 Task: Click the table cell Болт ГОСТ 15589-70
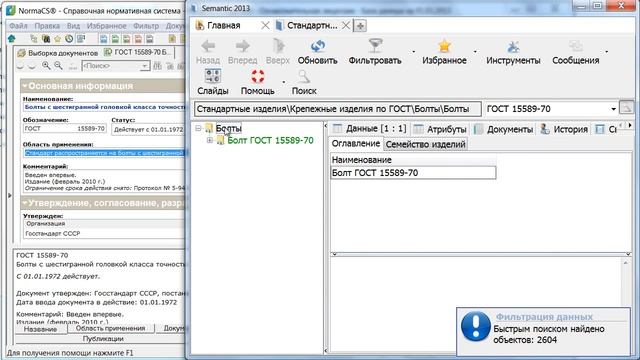point(413,173)
